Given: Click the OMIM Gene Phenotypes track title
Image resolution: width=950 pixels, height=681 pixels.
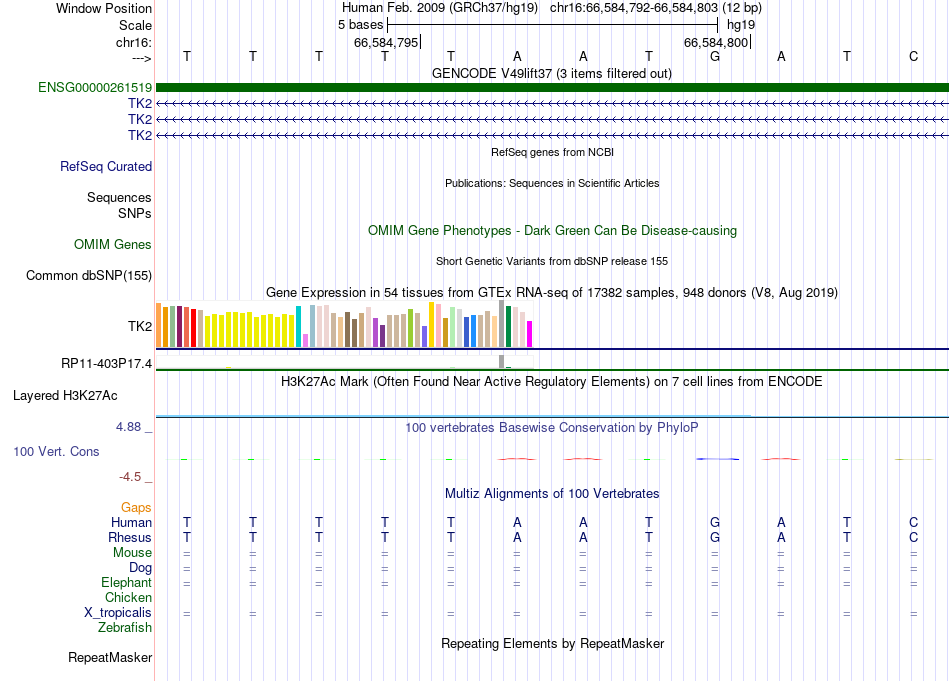Looking at the screenshot, I should point(552,231).
